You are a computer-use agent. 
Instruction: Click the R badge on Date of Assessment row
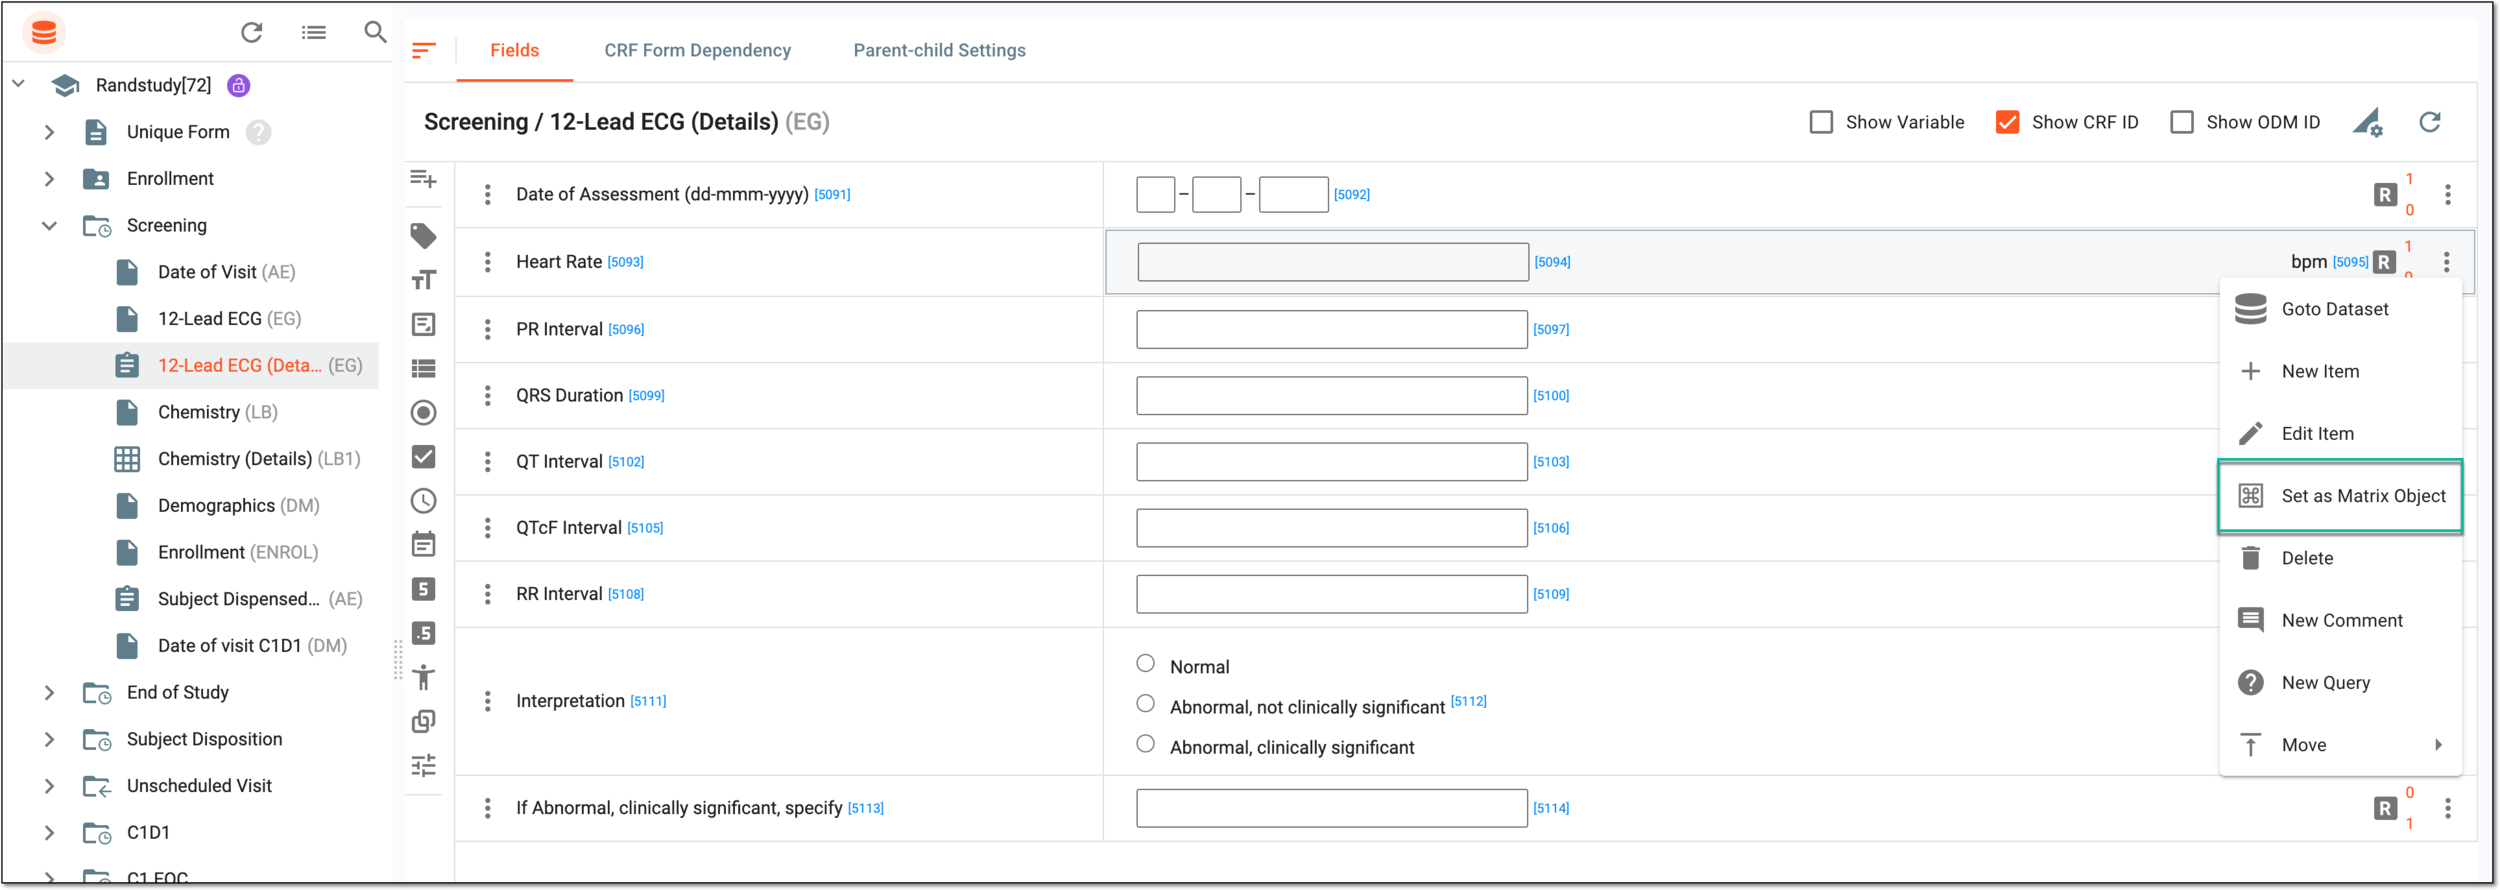click(x=2385, y=195)
